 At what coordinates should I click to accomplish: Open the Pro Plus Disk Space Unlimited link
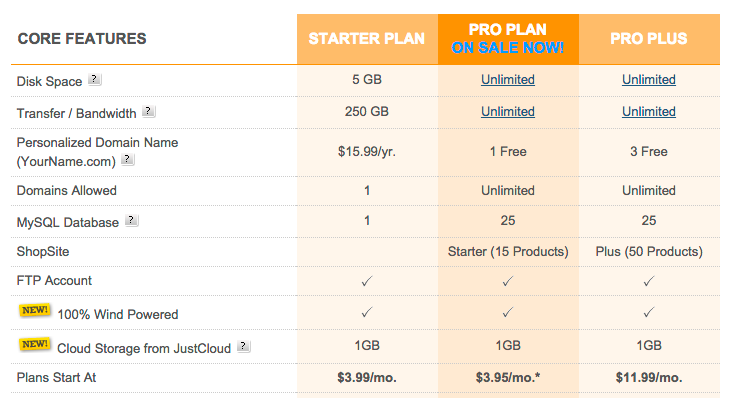coord(649,80)
